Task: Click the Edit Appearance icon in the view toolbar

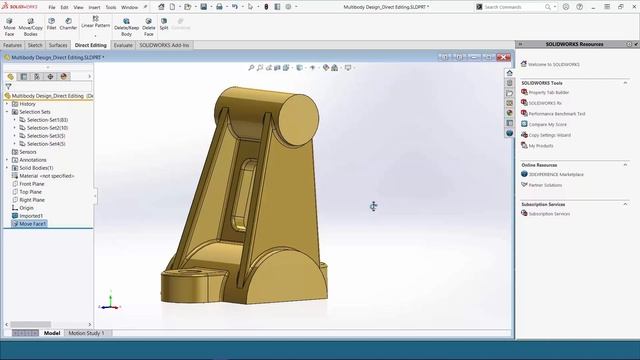Action: (326, 68)
